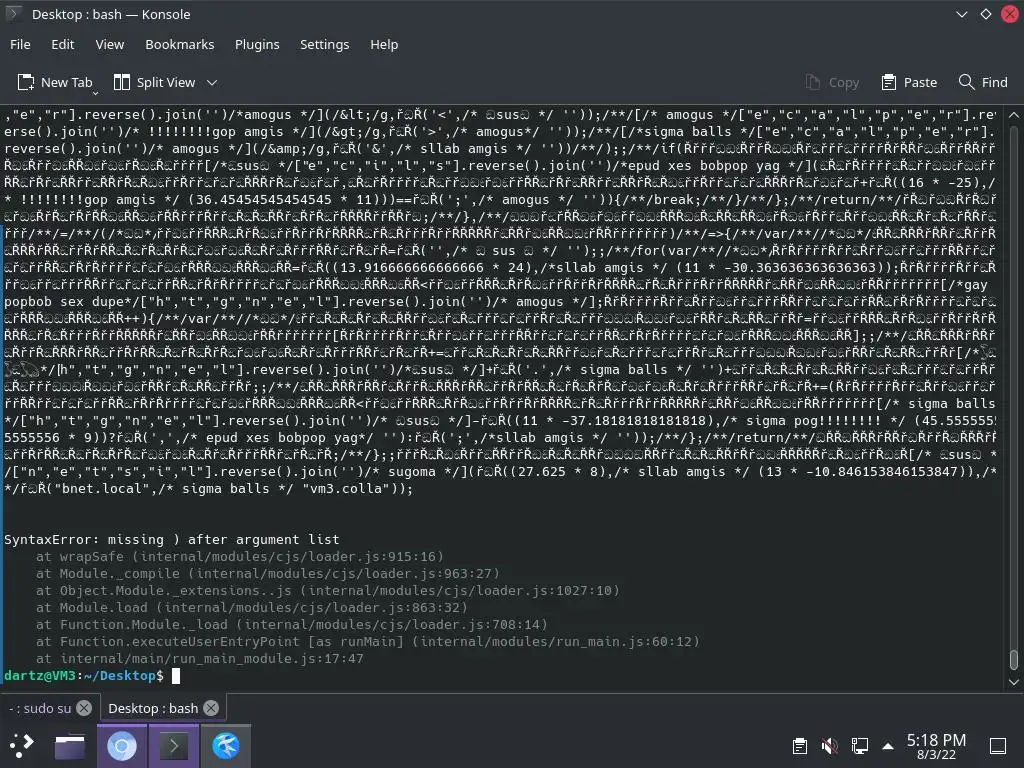
Task: Click the 'at Module.load' stack trace line
Action: click(252, 607)
